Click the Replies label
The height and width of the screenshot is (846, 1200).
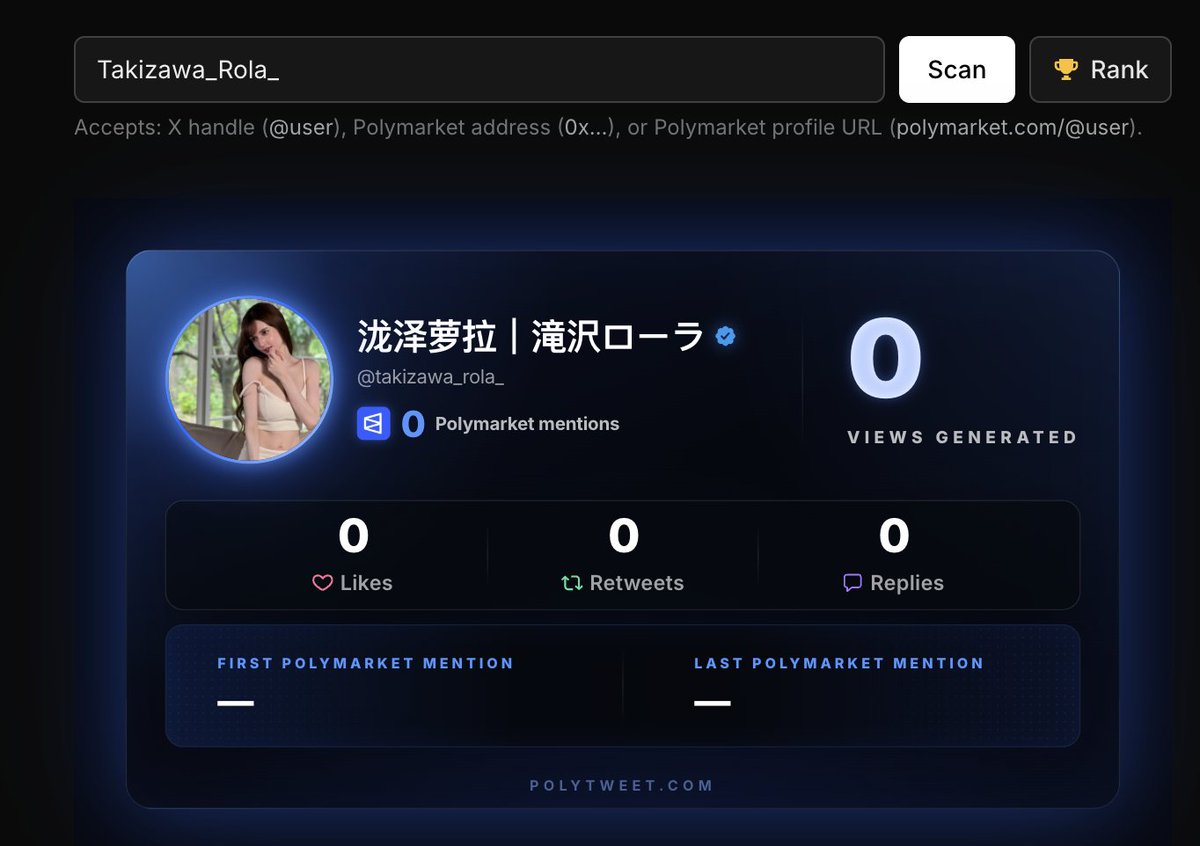907,583
